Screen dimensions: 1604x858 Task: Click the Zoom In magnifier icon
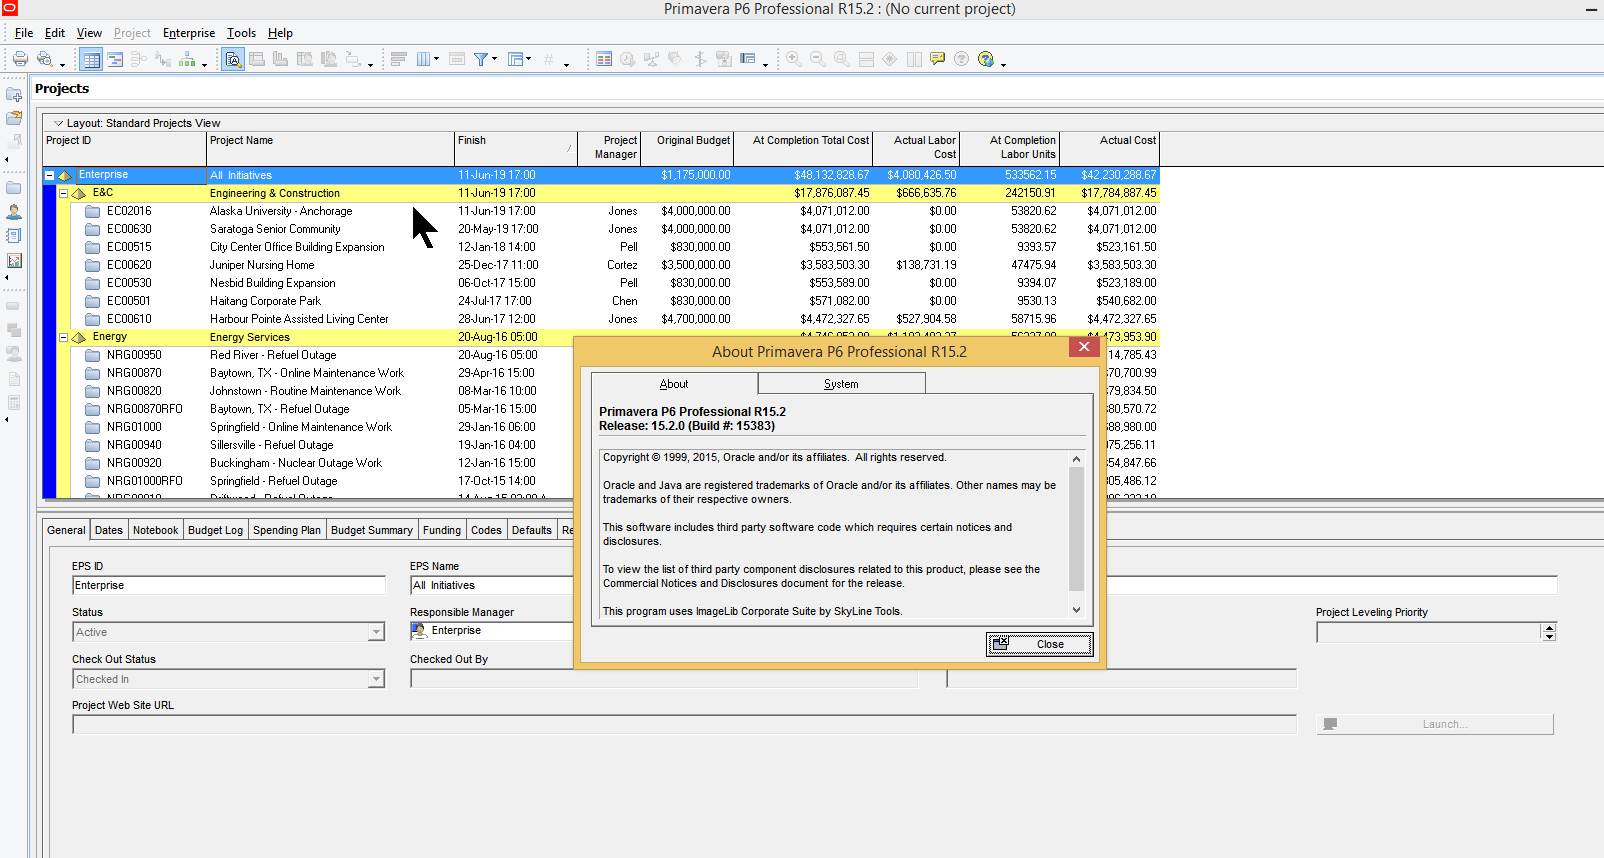[794, 59]
